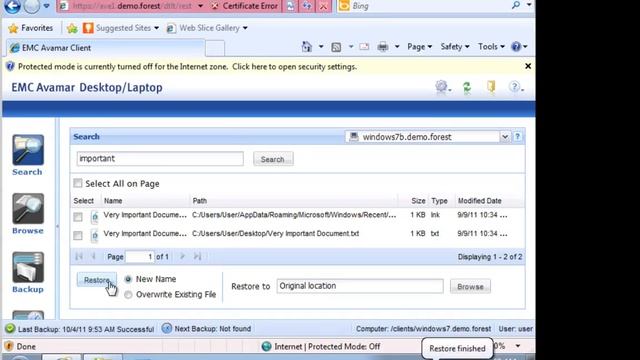Open the blue Help question mark menu
Screen dimensions: 640x360
tap(519, 47)
